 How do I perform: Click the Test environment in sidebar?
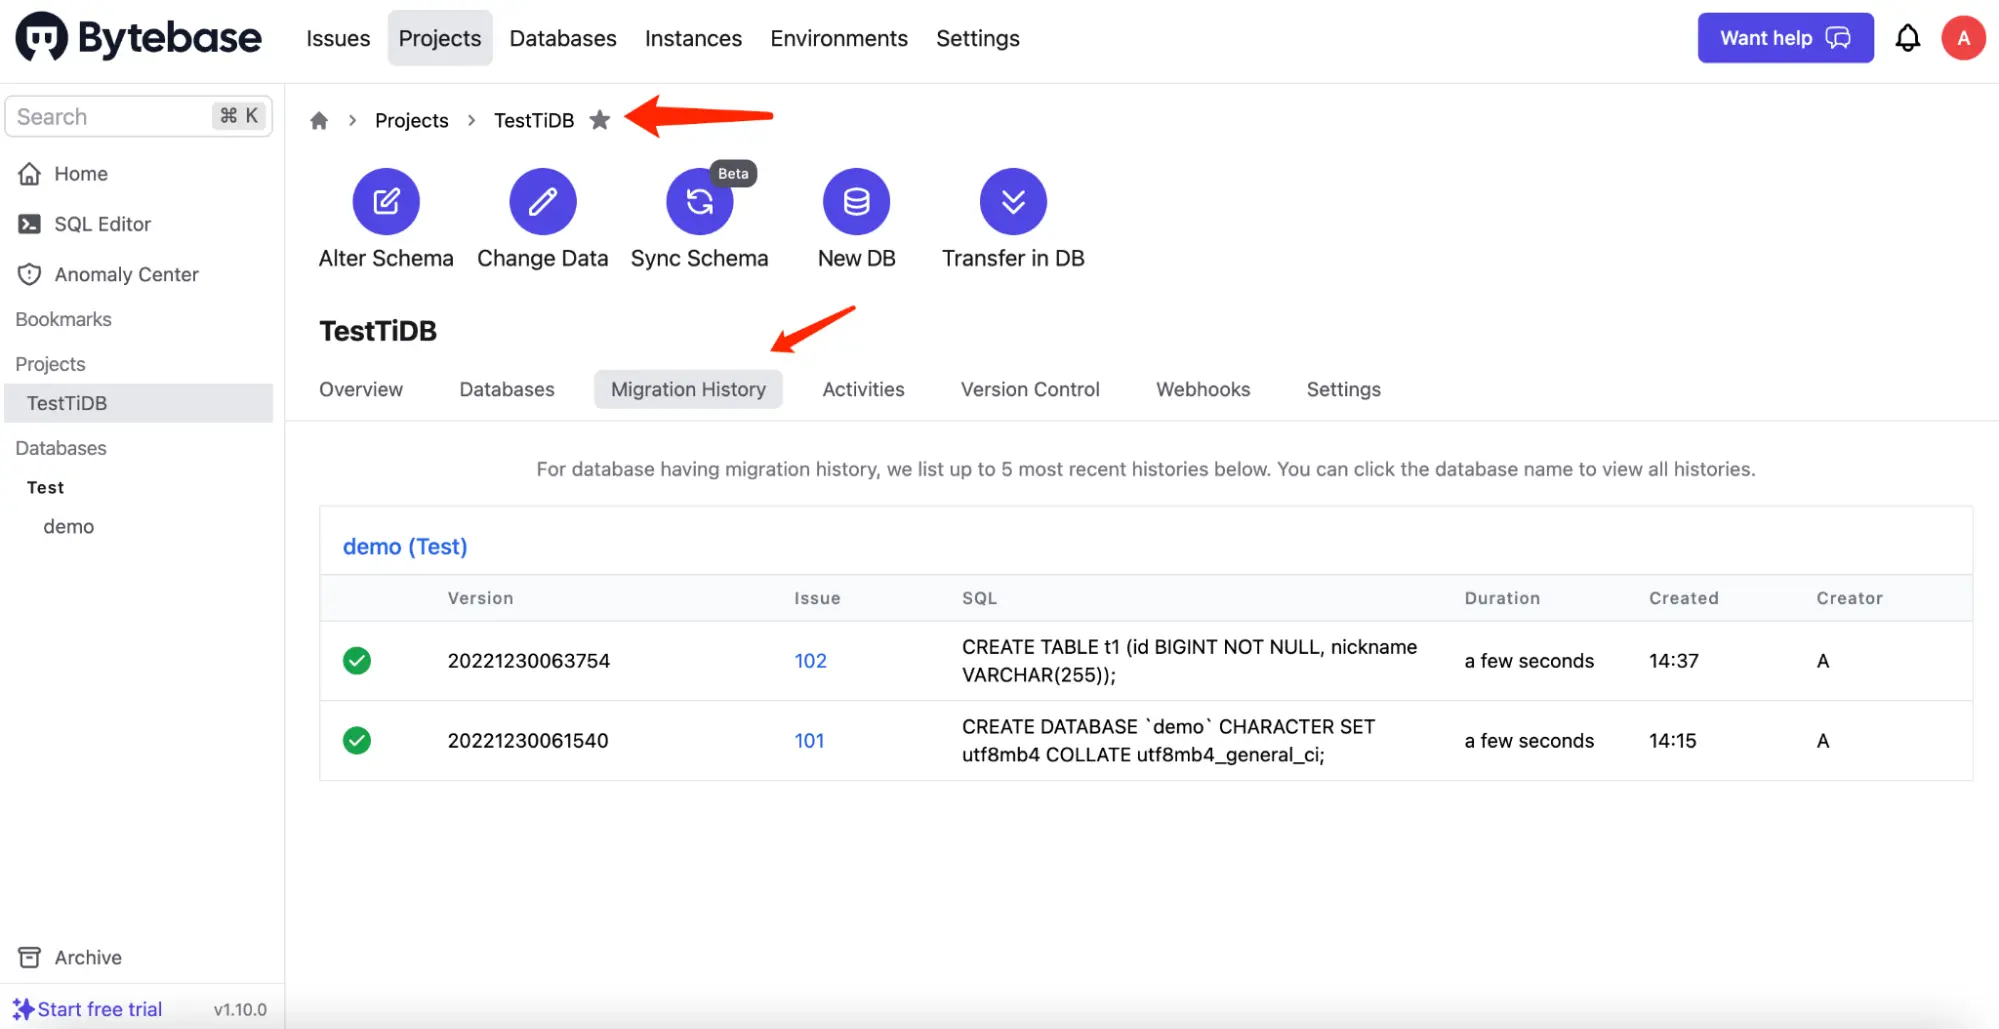[45, 487]
